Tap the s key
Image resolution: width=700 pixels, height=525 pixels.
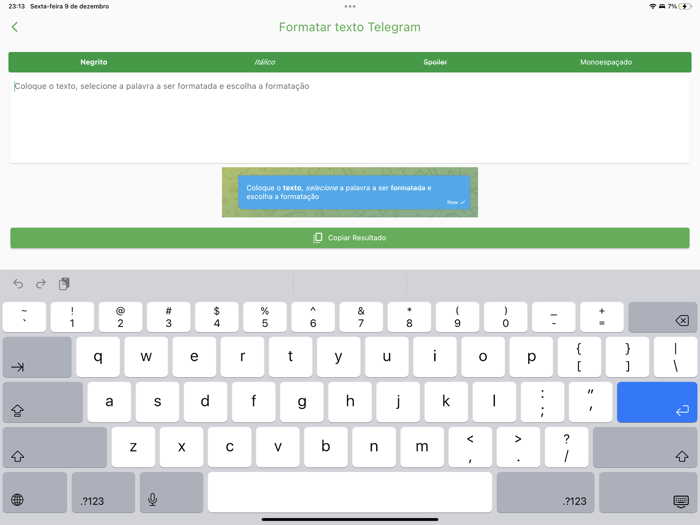tap(158, 402)
